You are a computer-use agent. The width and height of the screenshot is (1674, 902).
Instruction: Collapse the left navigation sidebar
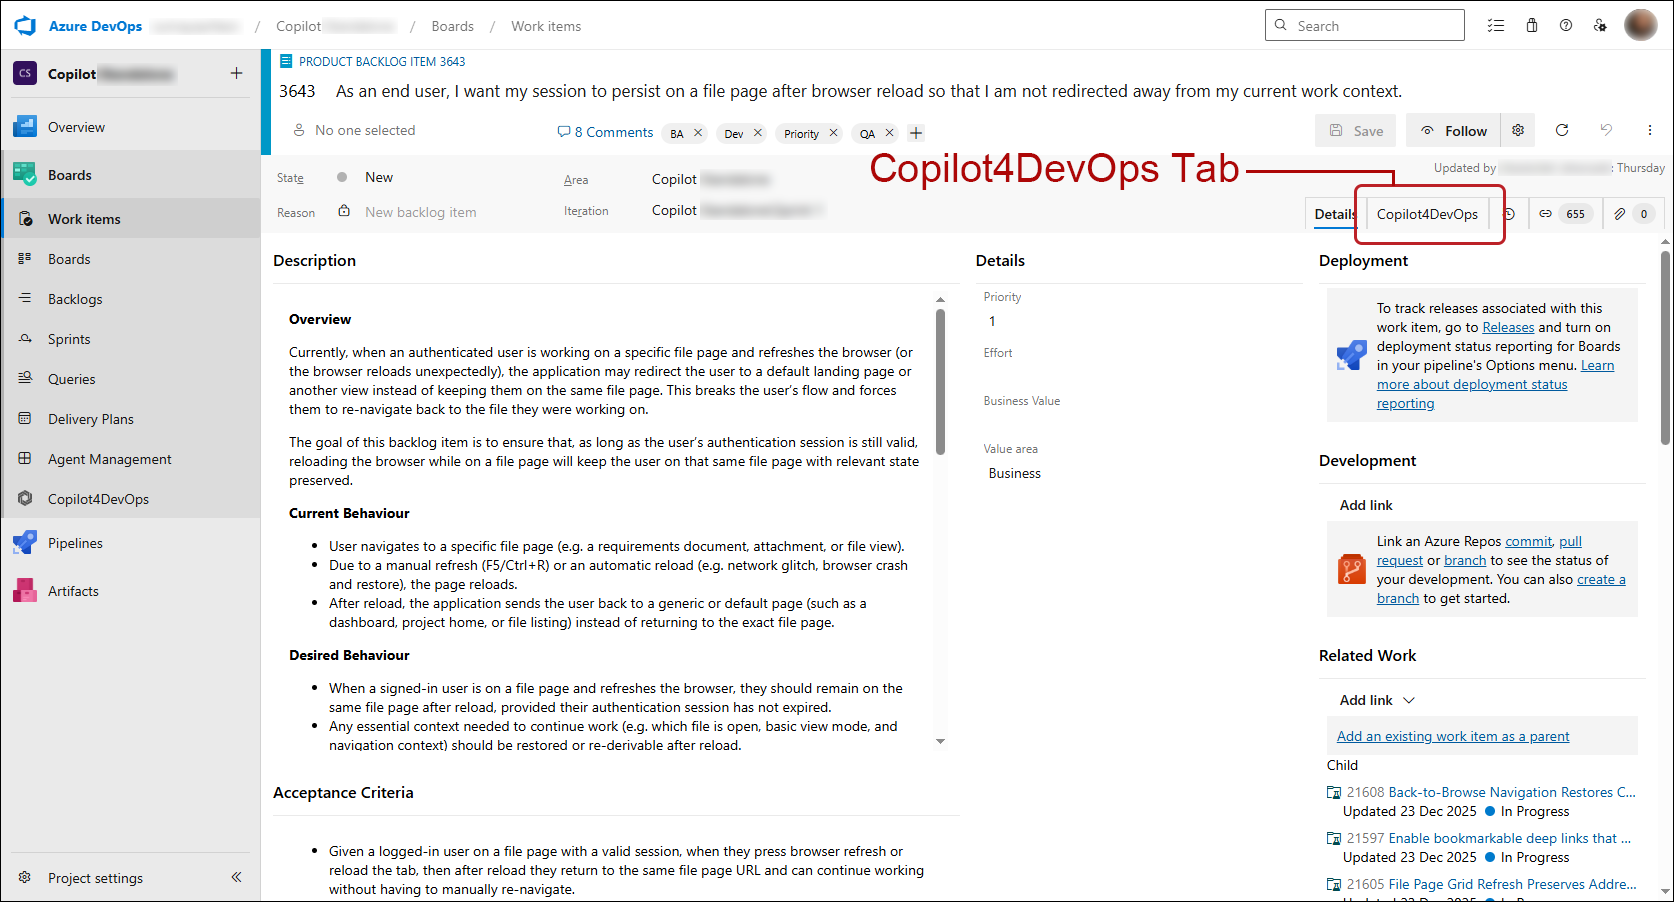click(237, 877)
